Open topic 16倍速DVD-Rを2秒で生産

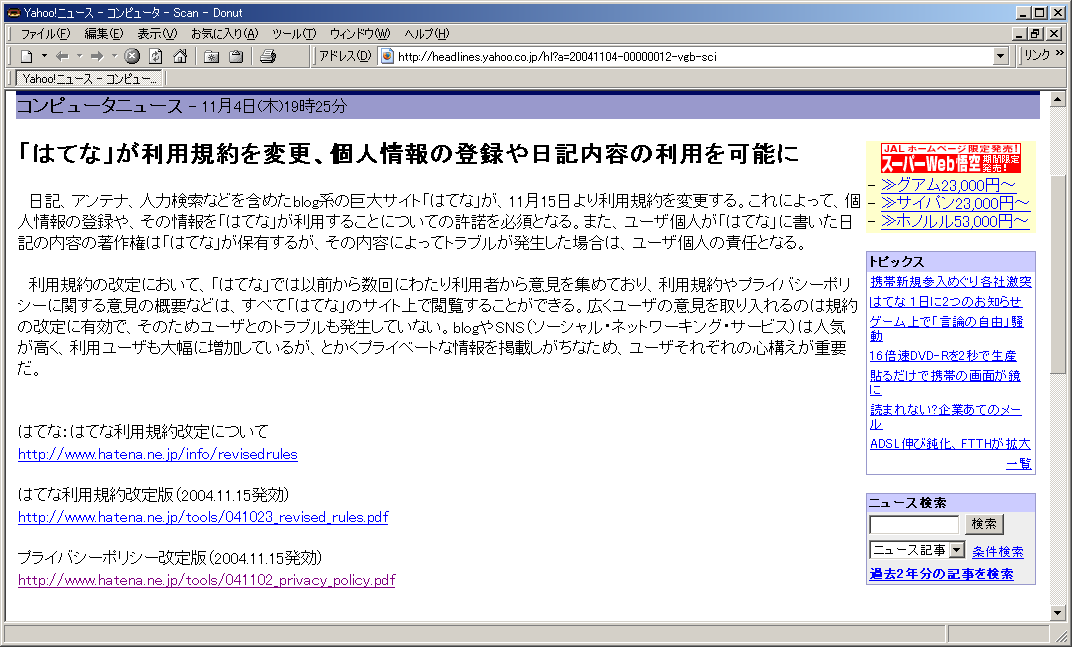coord(943,356)
